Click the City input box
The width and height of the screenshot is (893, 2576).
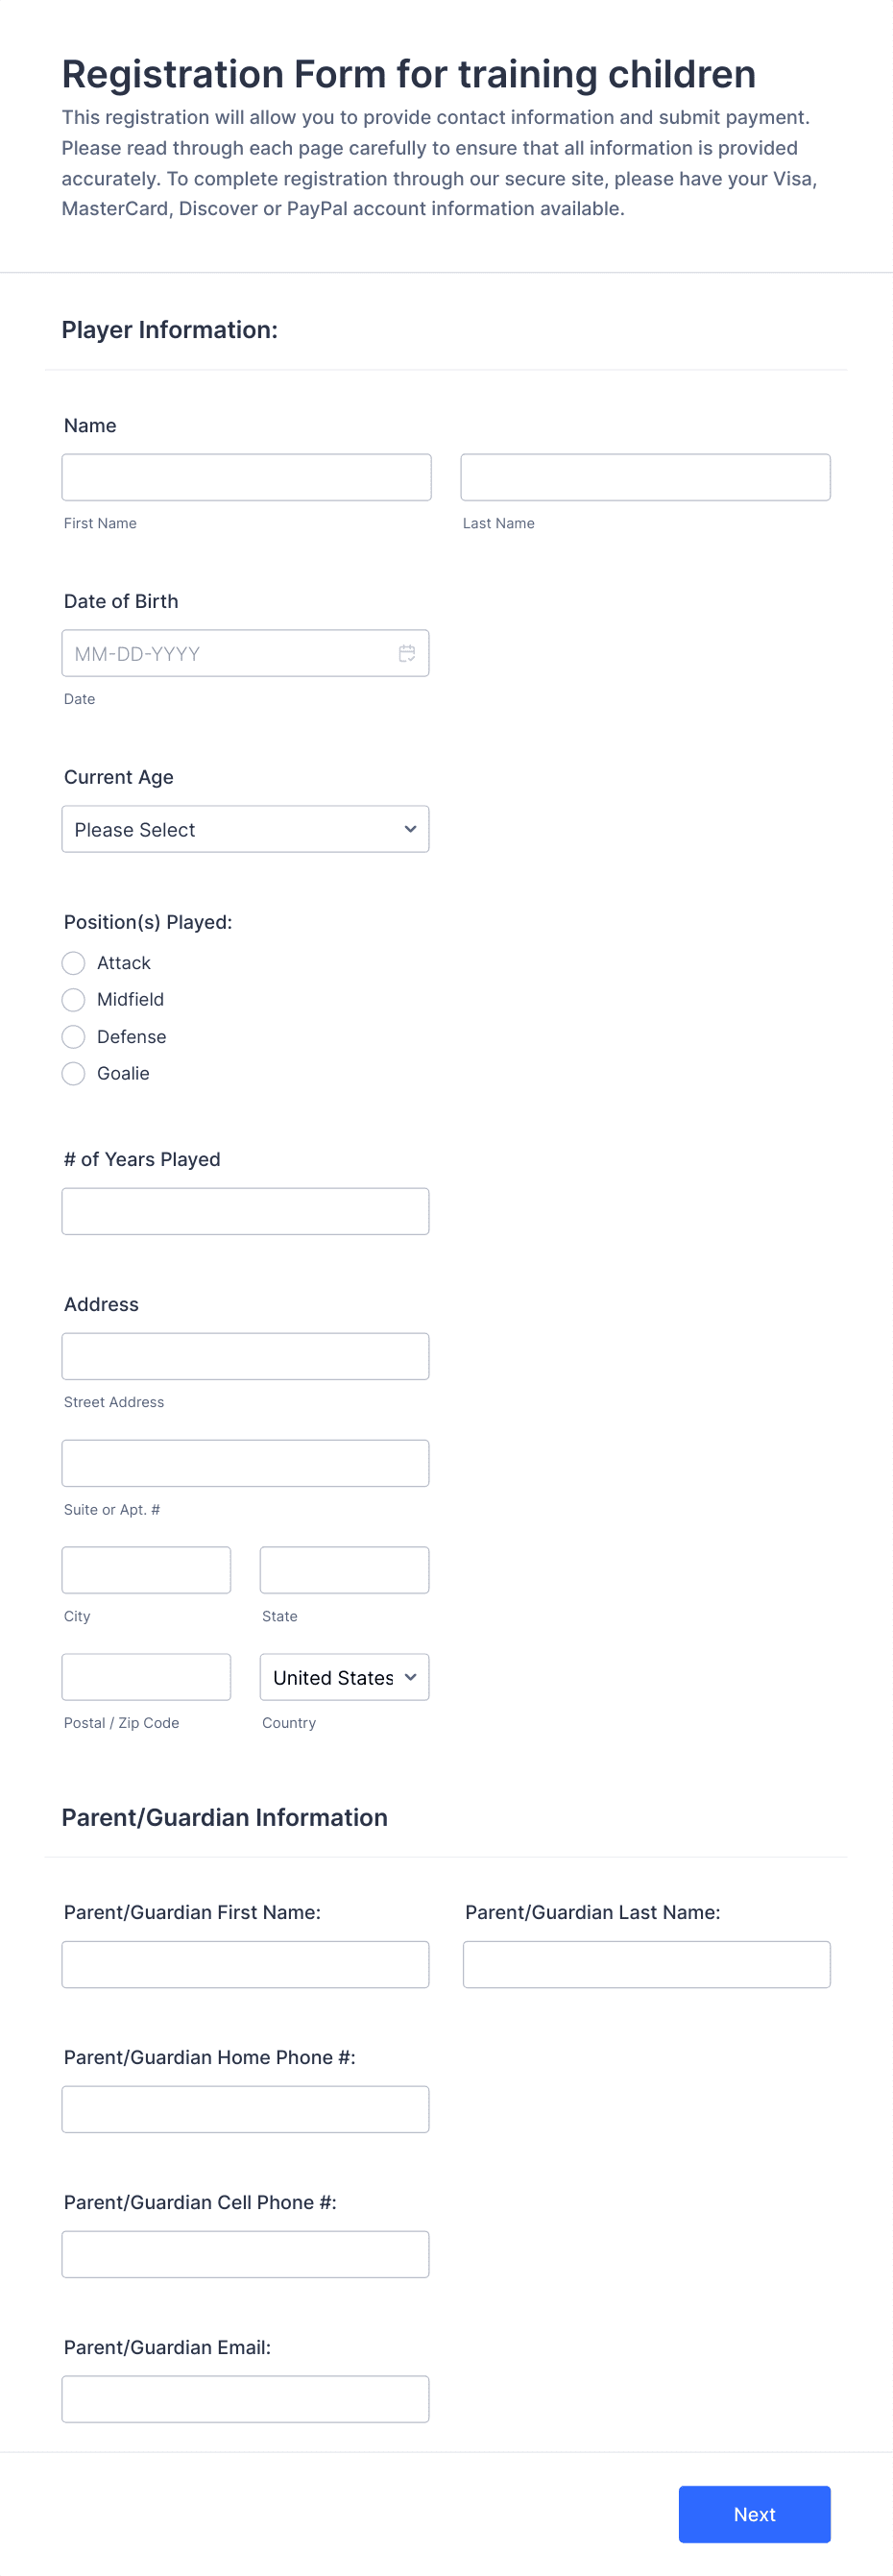pyautogui.click(x=146, y=1570)
